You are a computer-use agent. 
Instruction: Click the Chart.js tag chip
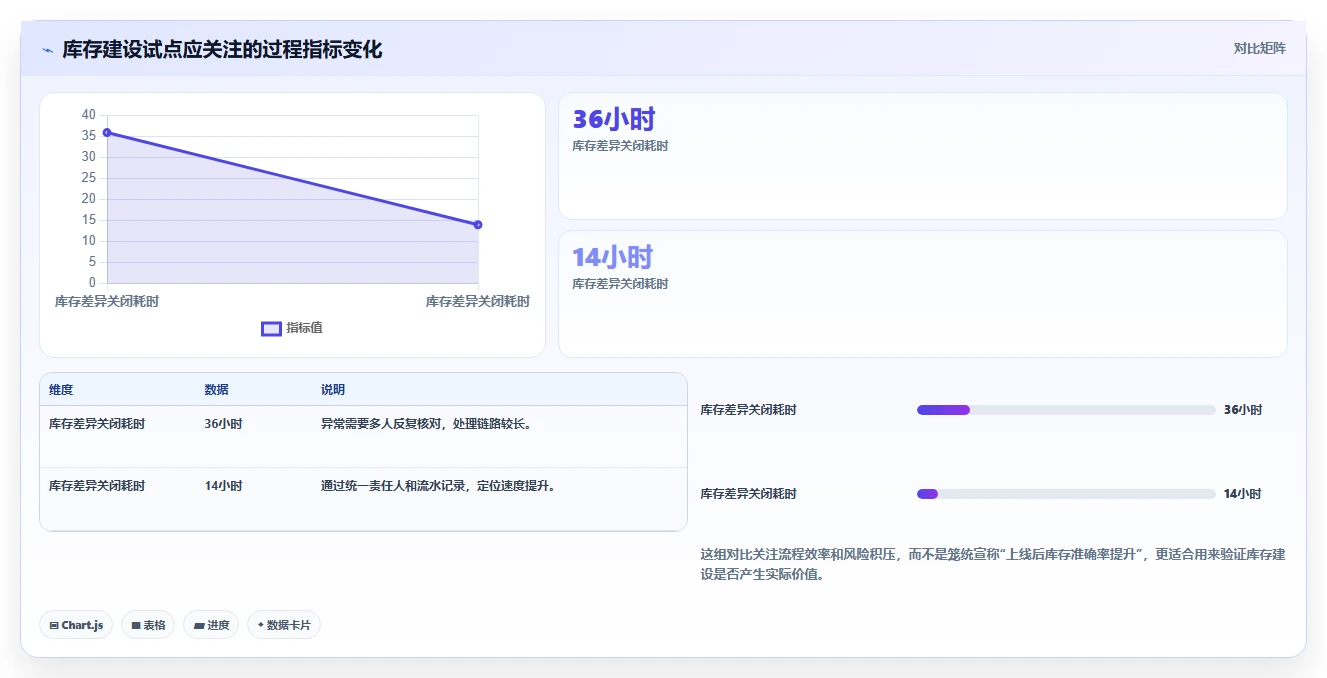tap(76, 625)
